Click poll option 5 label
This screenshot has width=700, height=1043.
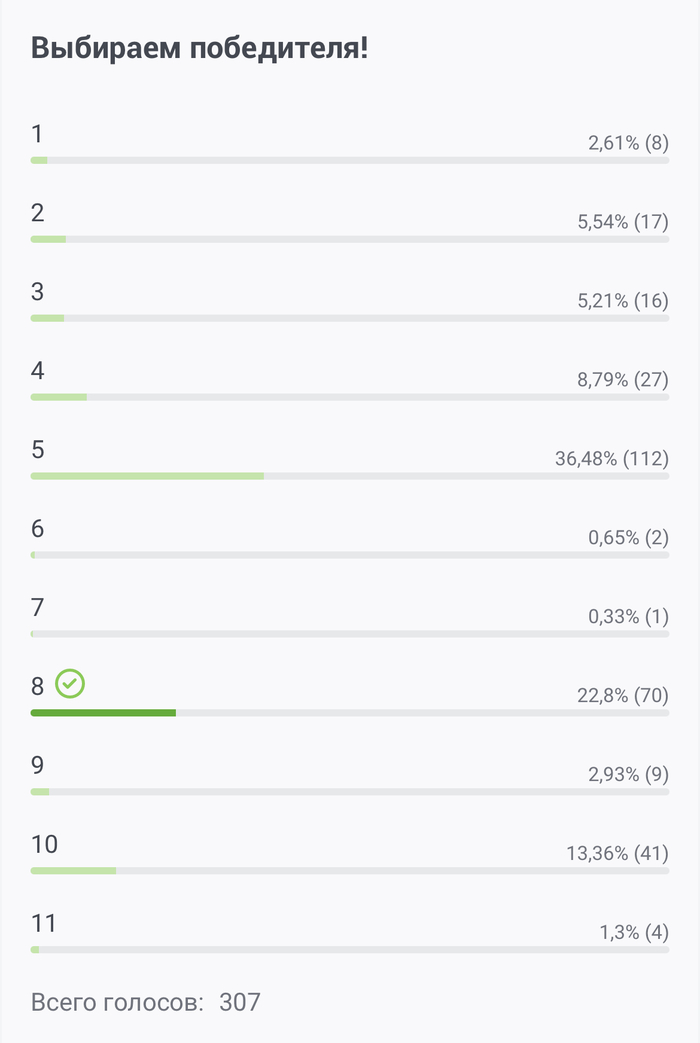tap(37, 450)
